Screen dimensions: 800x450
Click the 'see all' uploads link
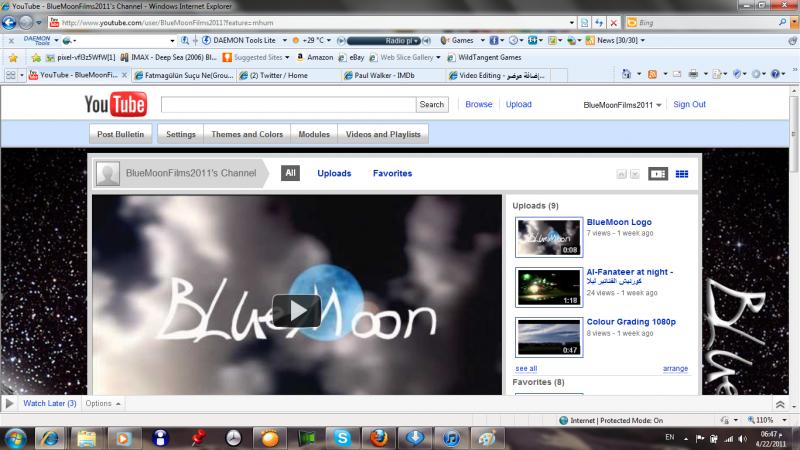coord(526,368)
